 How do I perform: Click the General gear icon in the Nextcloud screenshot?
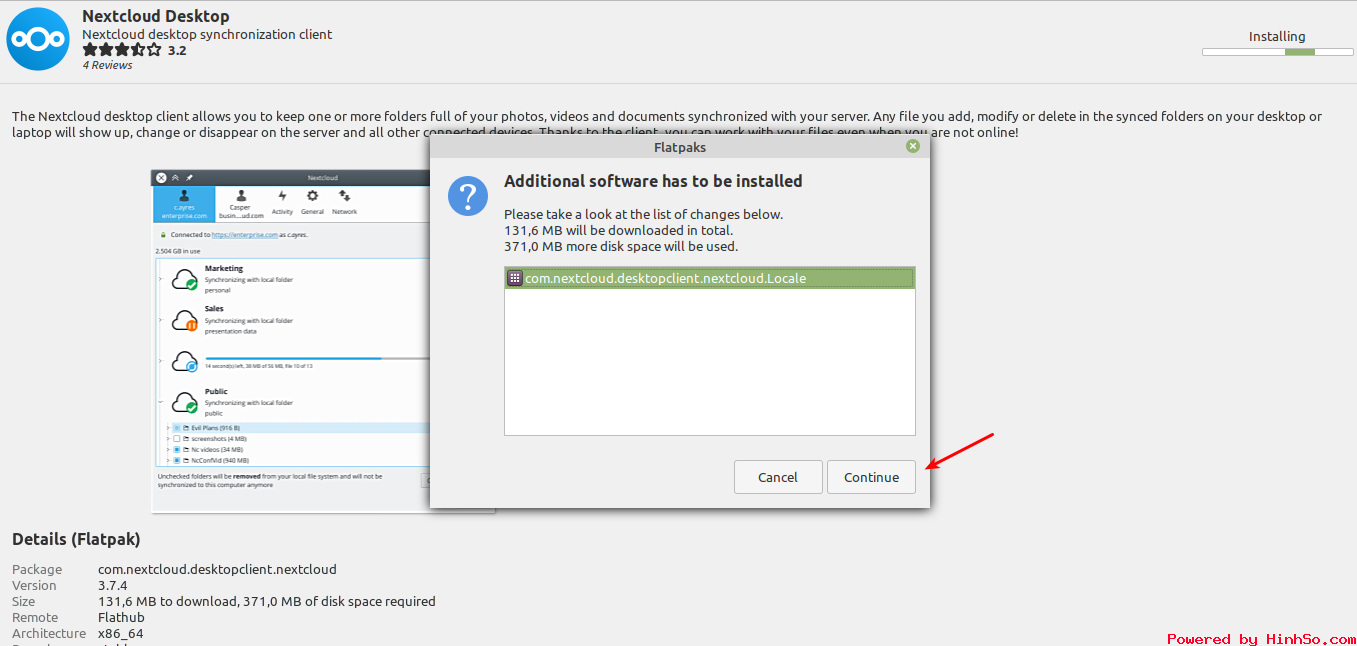(x=313, y=196)
